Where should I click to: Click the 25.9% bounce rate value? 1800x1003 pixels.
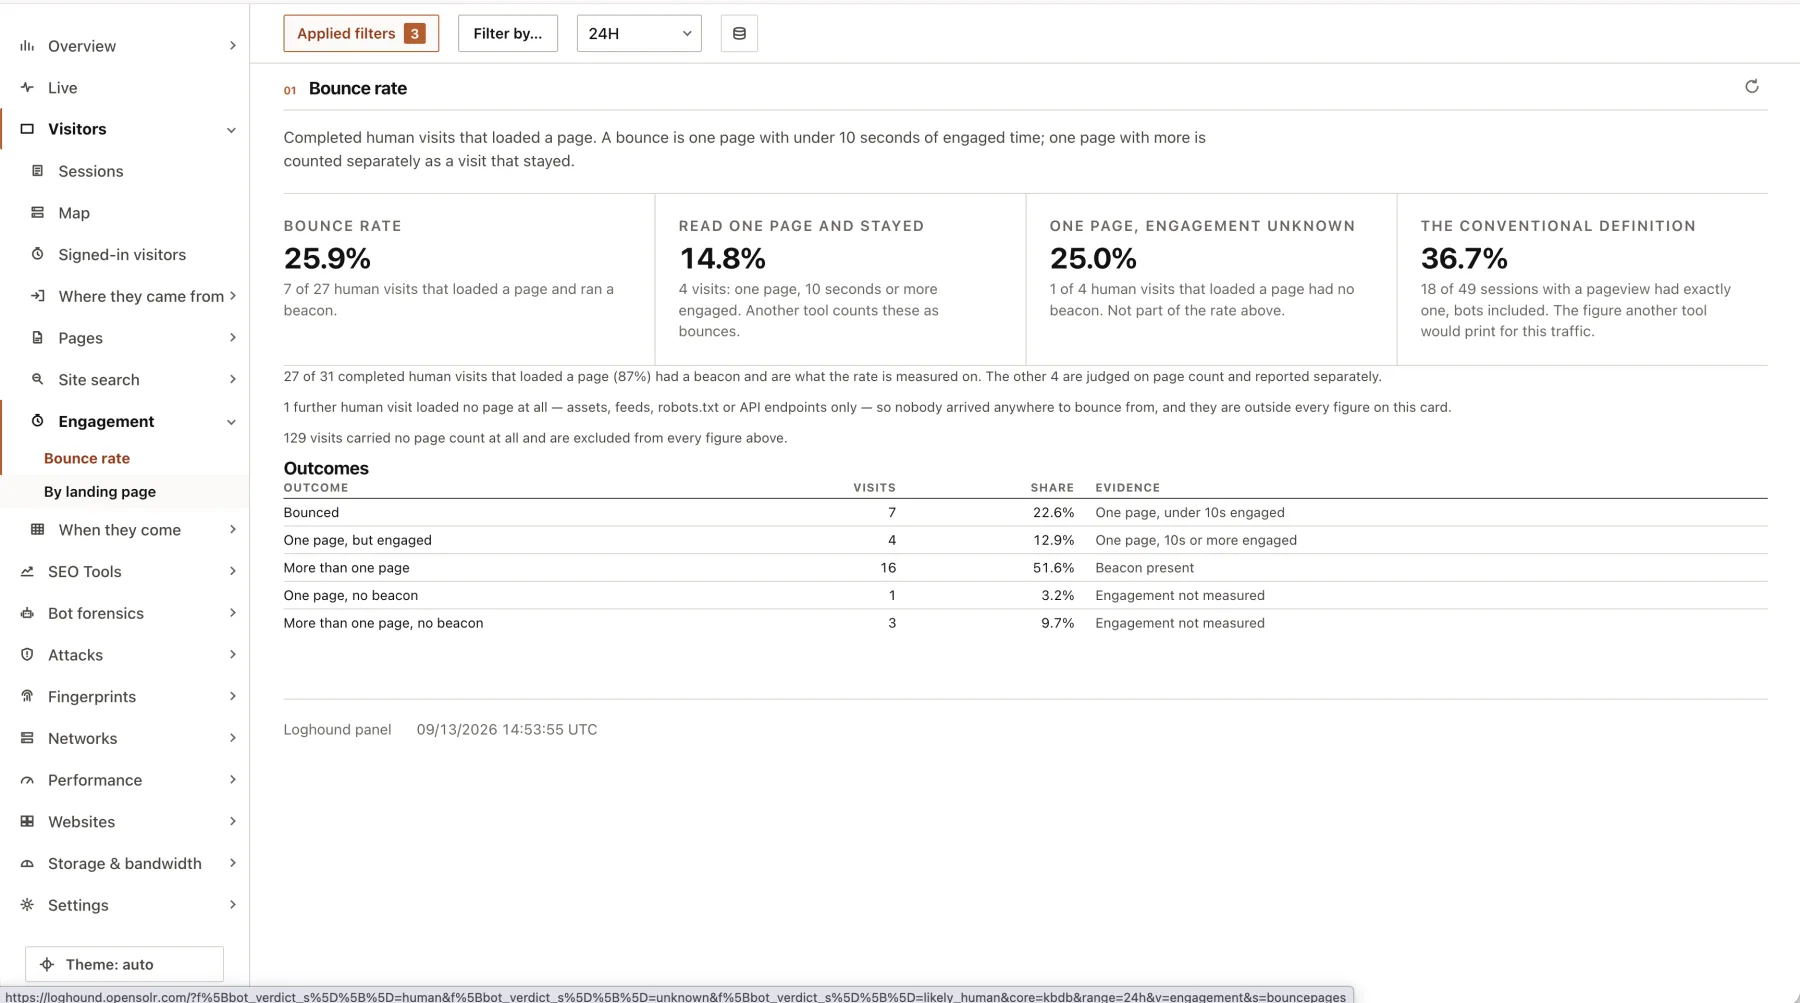click(x=328, y=259)
